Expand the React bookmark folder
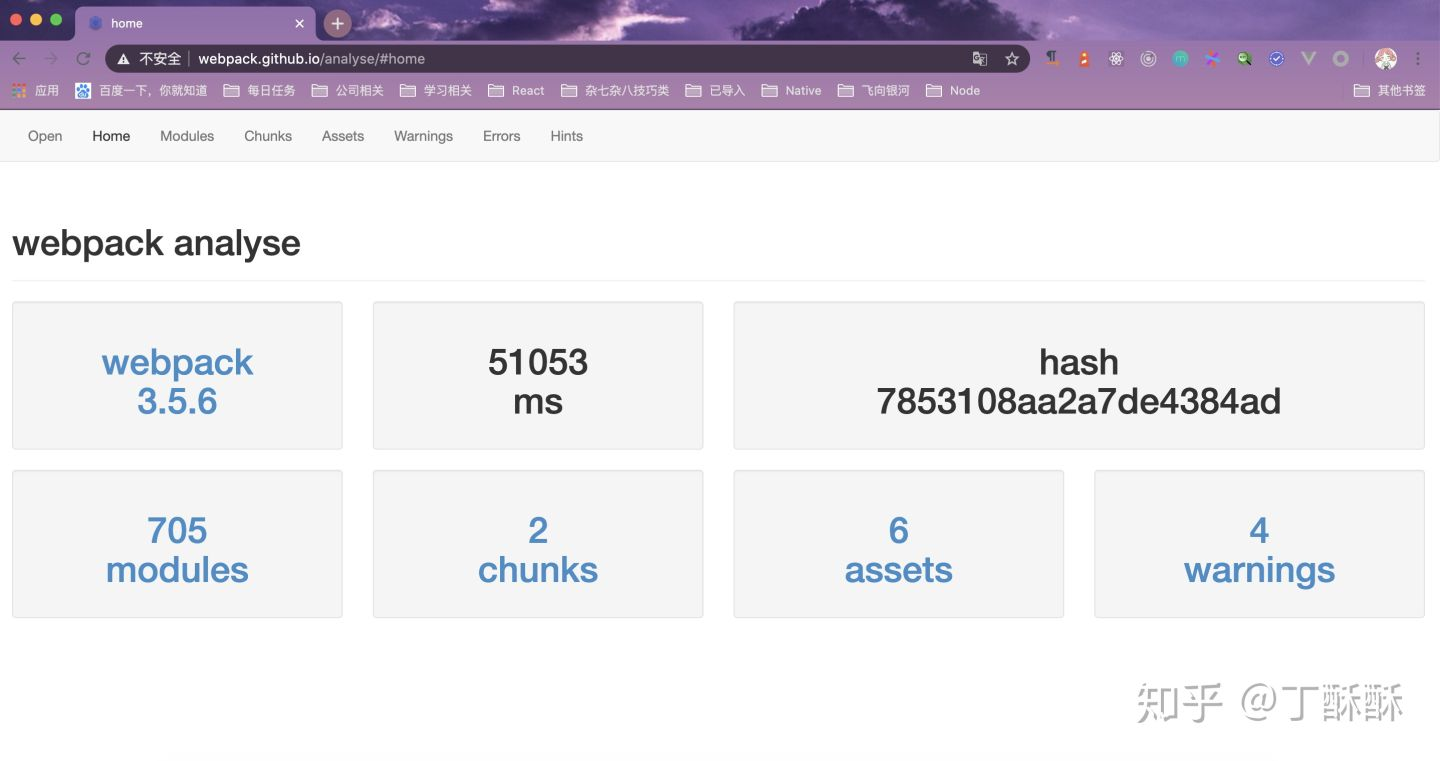Screen dimensions: 1440x761 [x=516, y=90]
